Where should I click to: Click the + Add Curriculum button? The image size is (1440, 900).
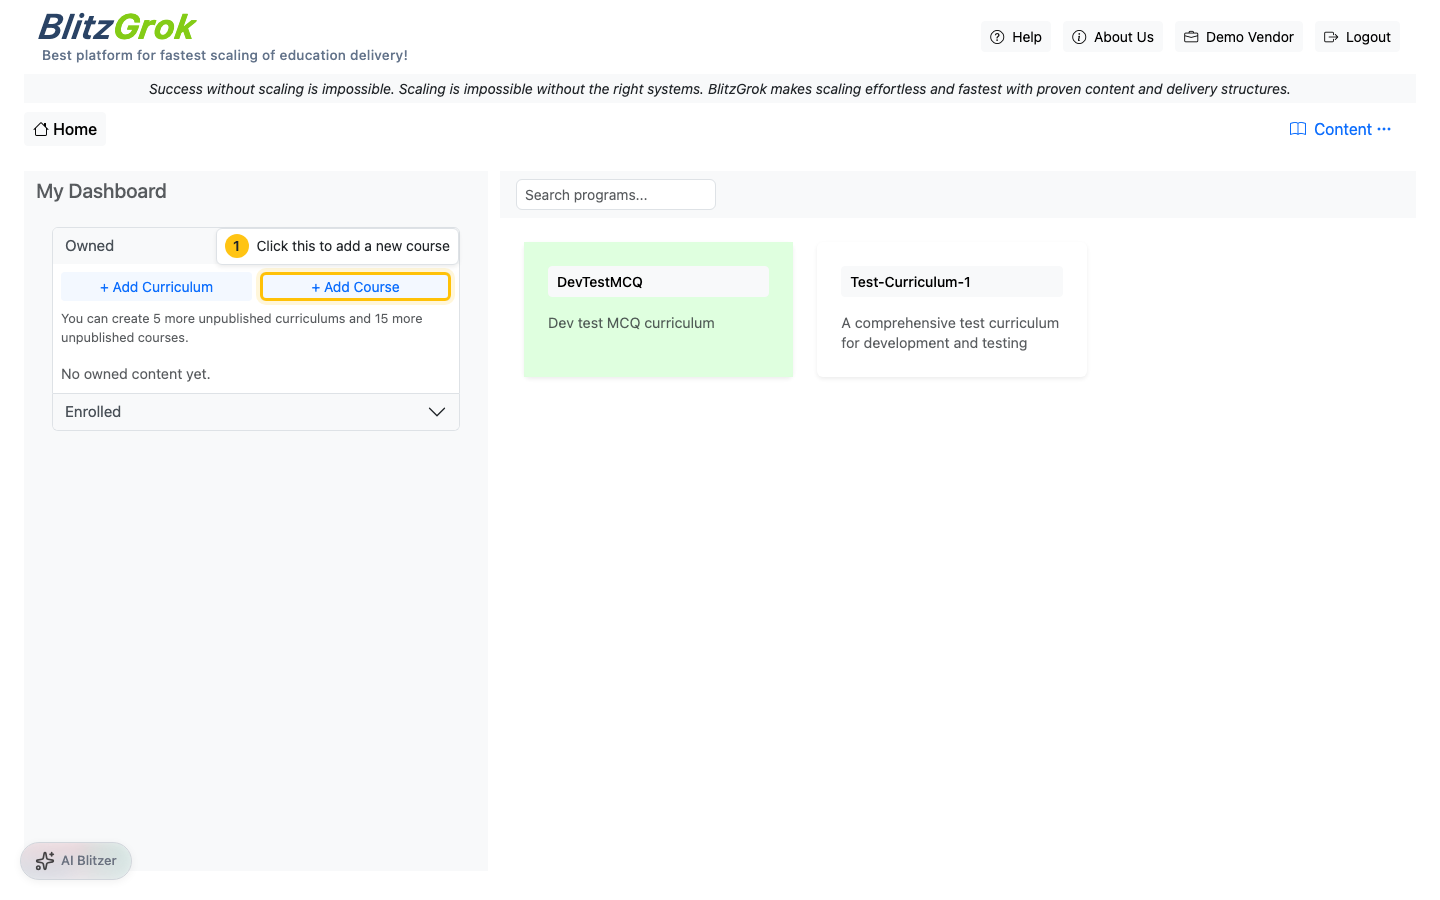(x=156, y=286)
